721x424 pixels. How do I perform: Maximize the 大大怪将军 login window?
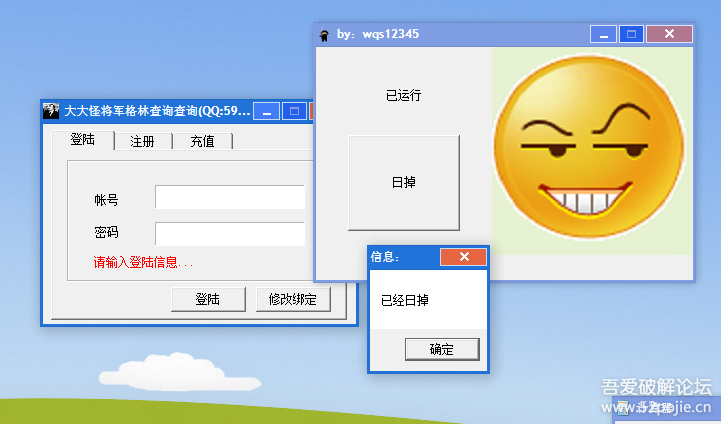294,111
